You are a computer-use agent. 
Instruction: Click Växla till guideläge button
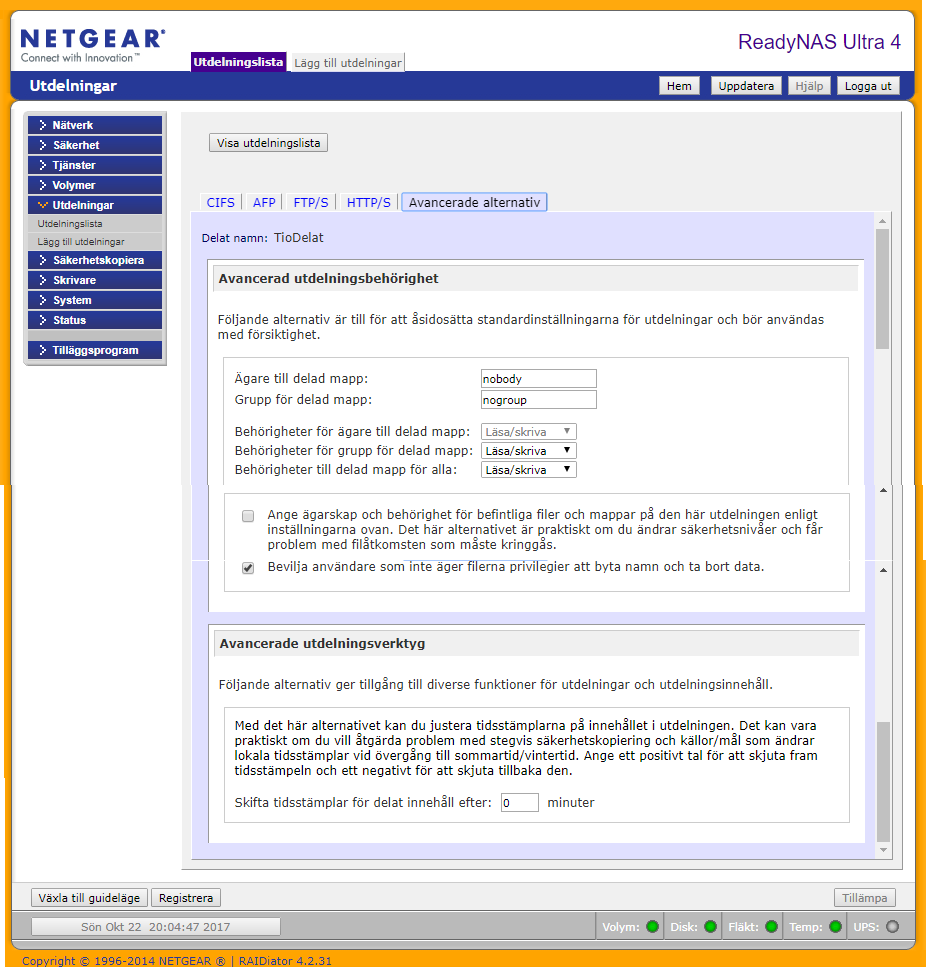(x=89, y=898)
